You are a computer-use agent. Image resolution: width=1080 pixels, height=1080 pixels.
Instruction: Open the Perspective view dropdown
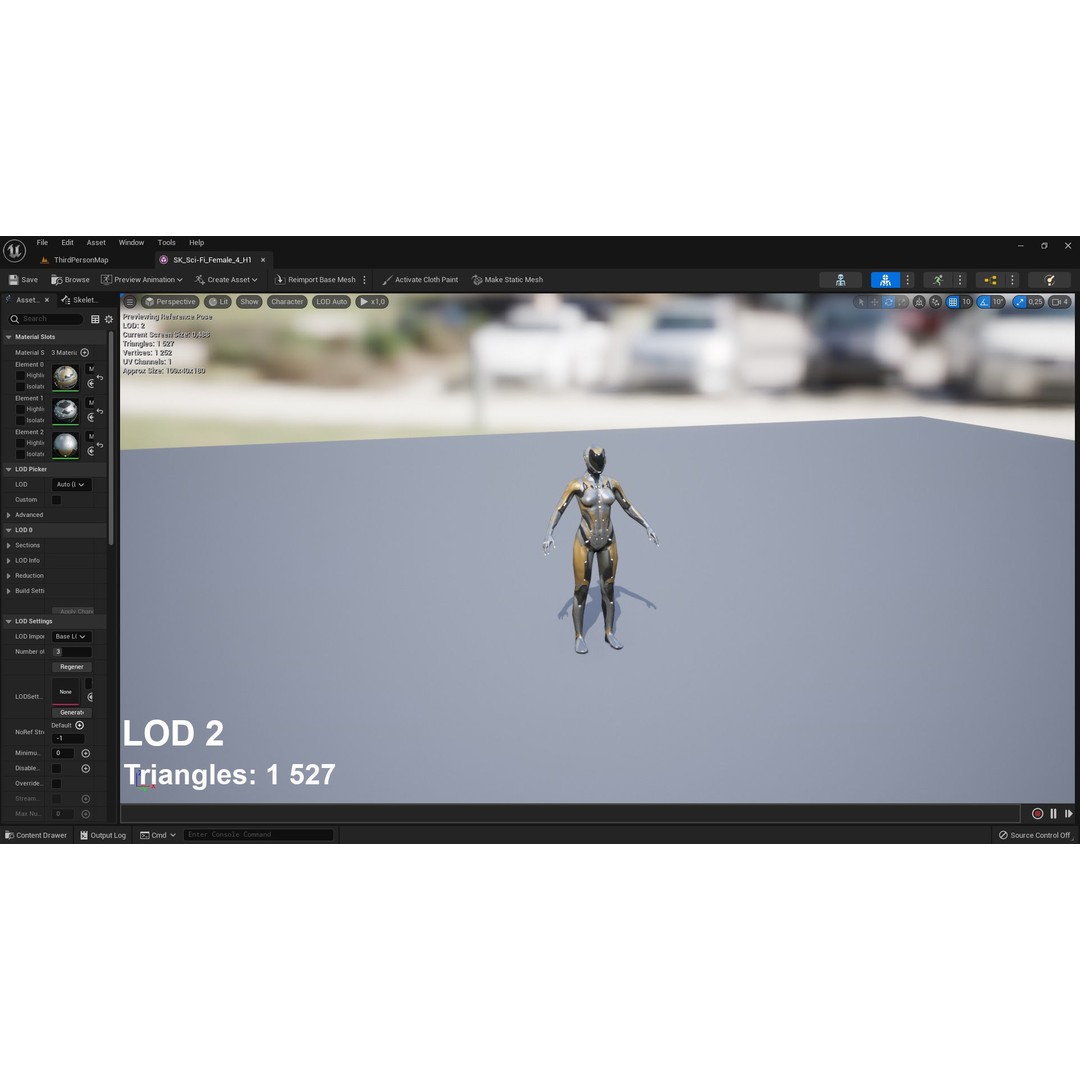coord(170,302)
